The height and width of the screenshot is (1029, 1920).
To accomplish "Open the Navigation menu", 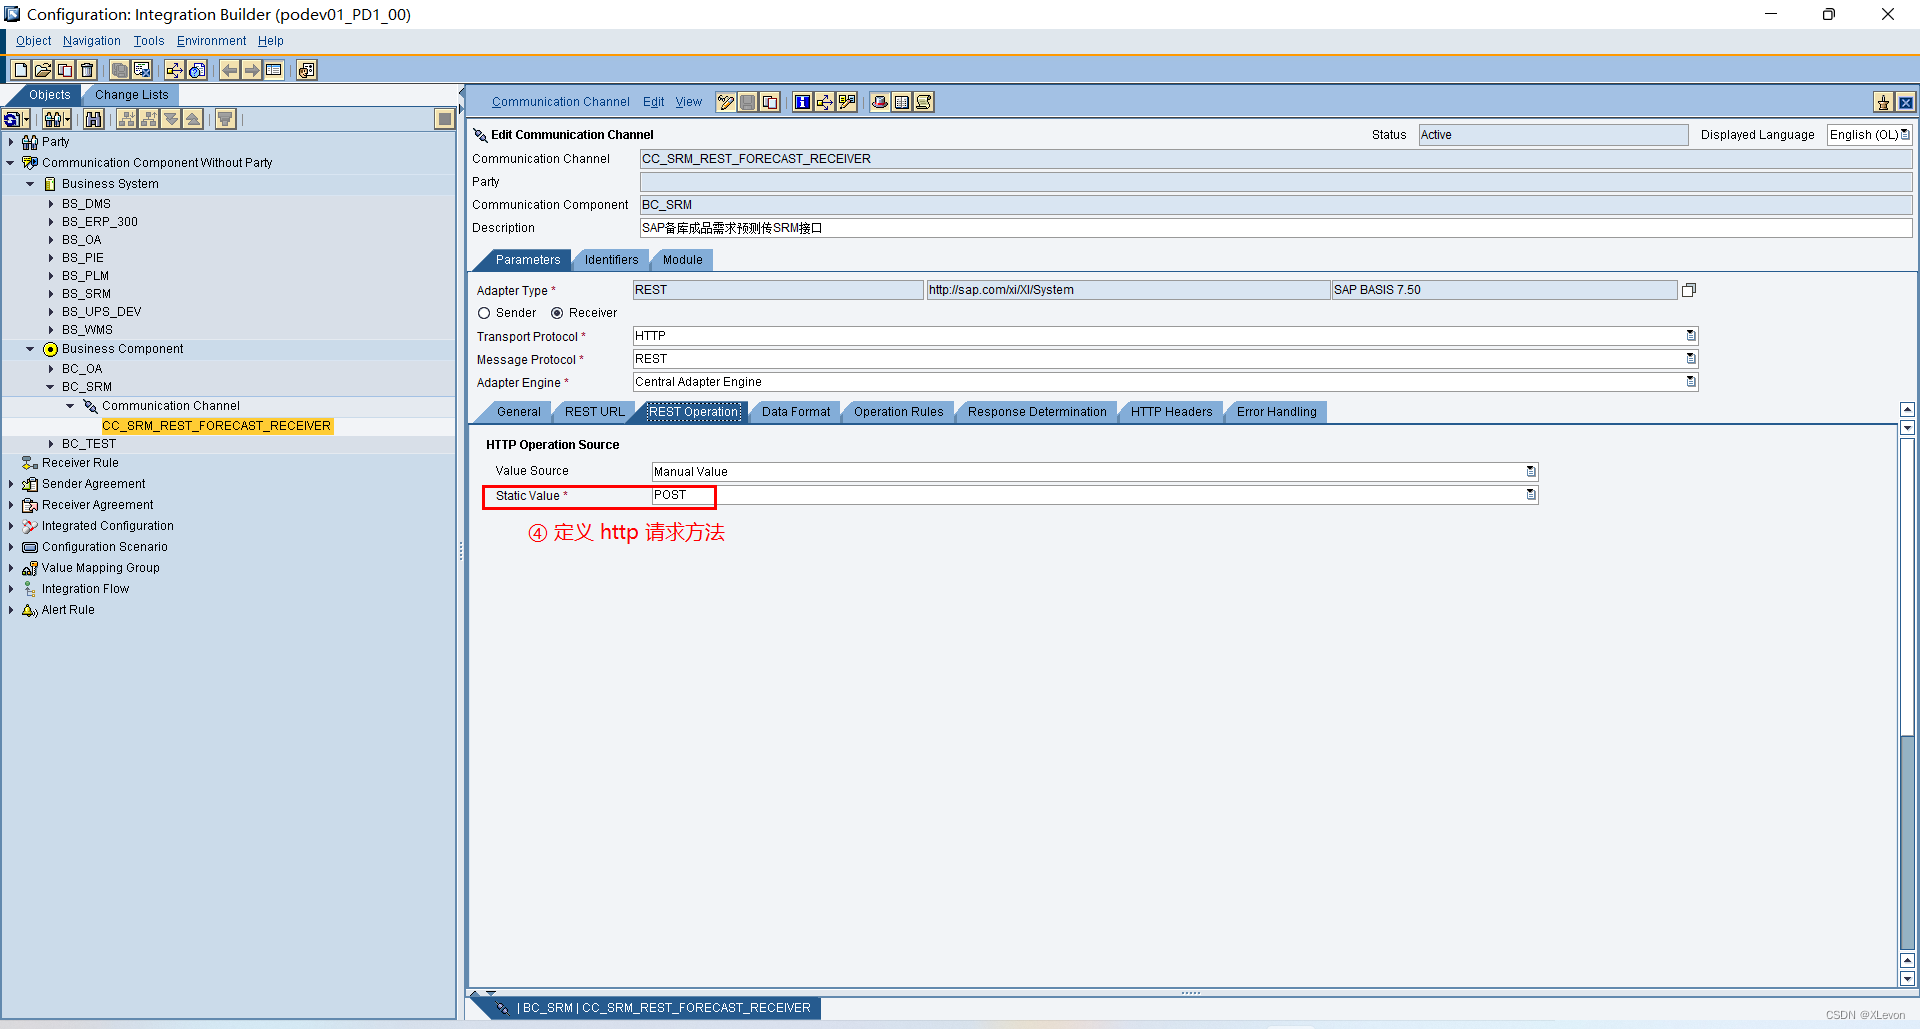I will coord(91,41).
